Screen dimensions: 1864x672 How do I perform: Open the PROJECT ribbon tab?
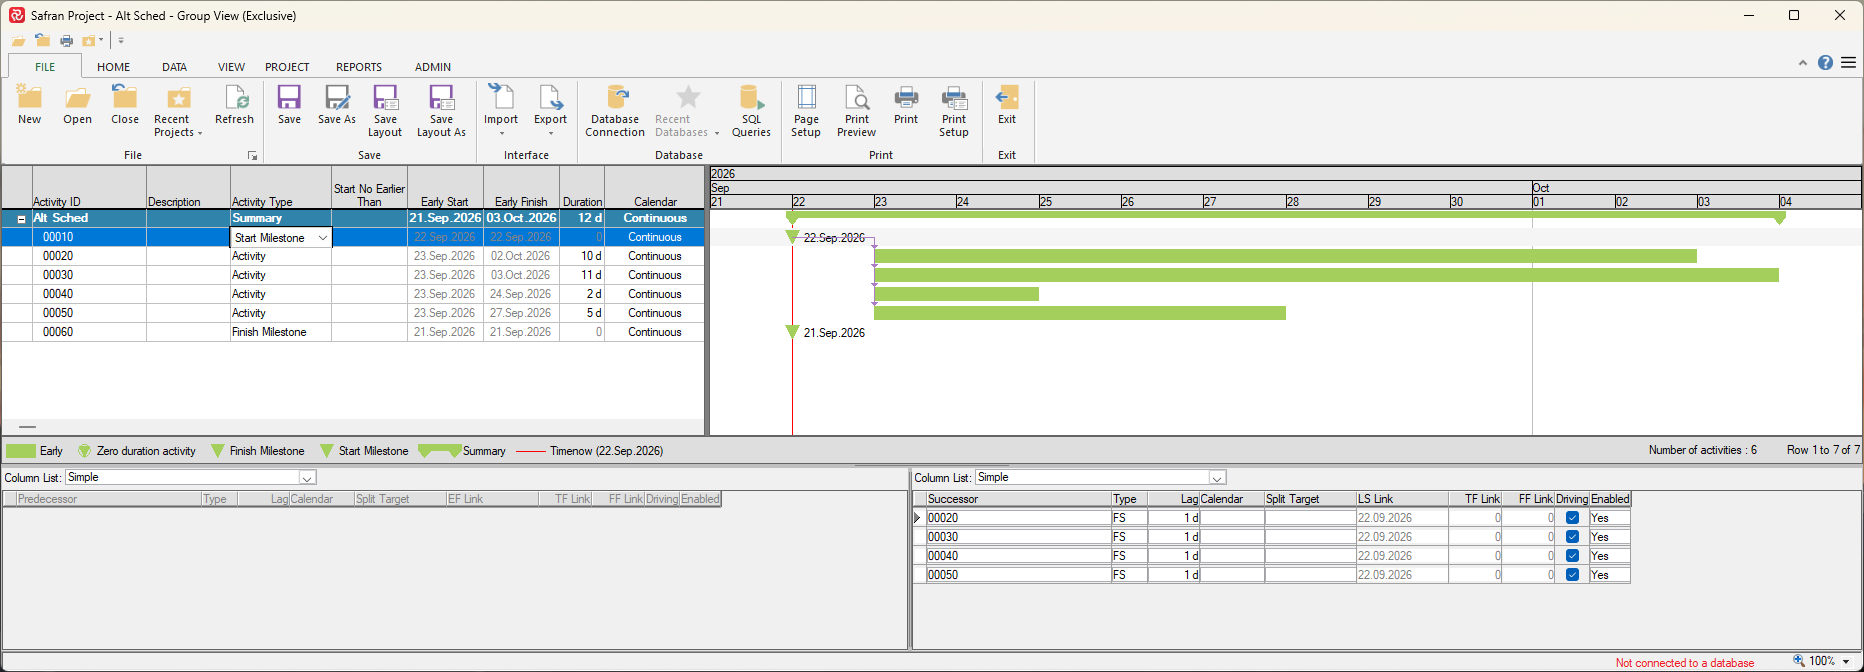pos(287,67)
